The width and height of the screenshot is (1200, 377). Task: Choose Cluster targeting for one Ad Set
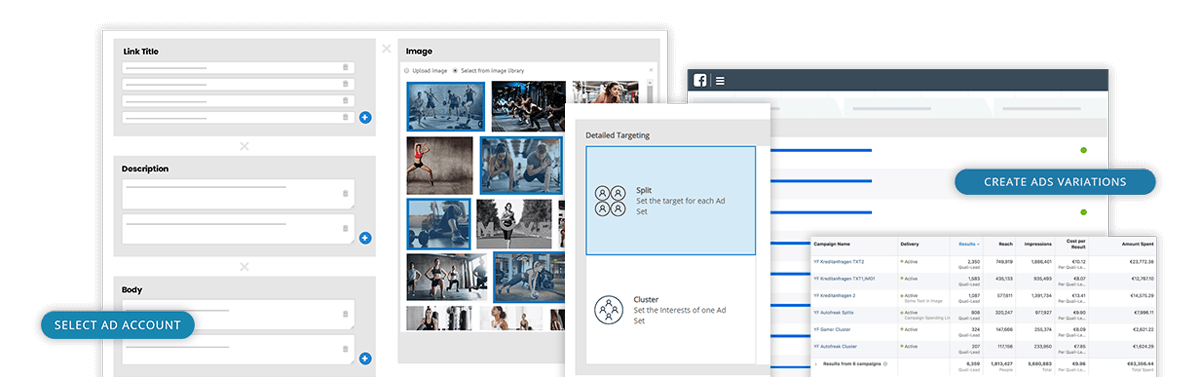671,310
